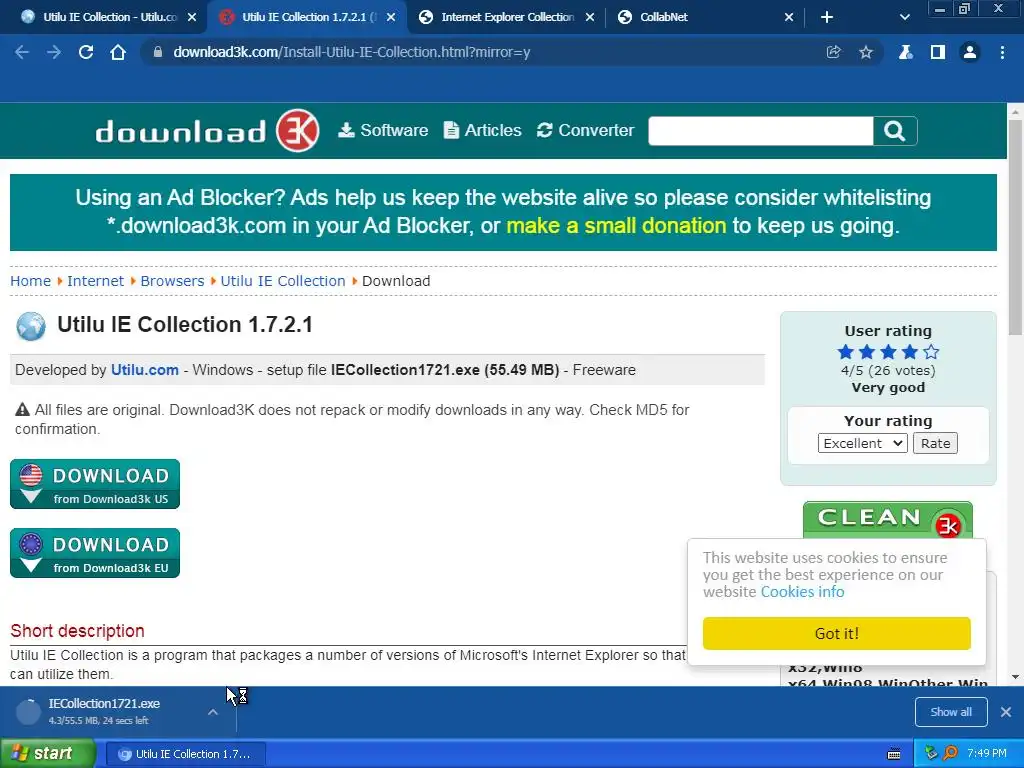Reload the page with the refresh icon
Image resolution: width=1024 pixels, height=768 pixels.
click(x=86, y=52)
